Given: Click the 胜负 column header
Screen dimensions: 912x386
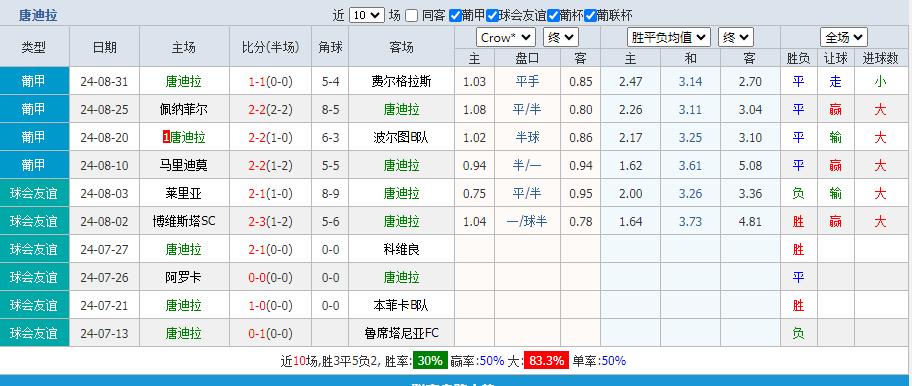Looking at the screenshot, I should 799,58.
